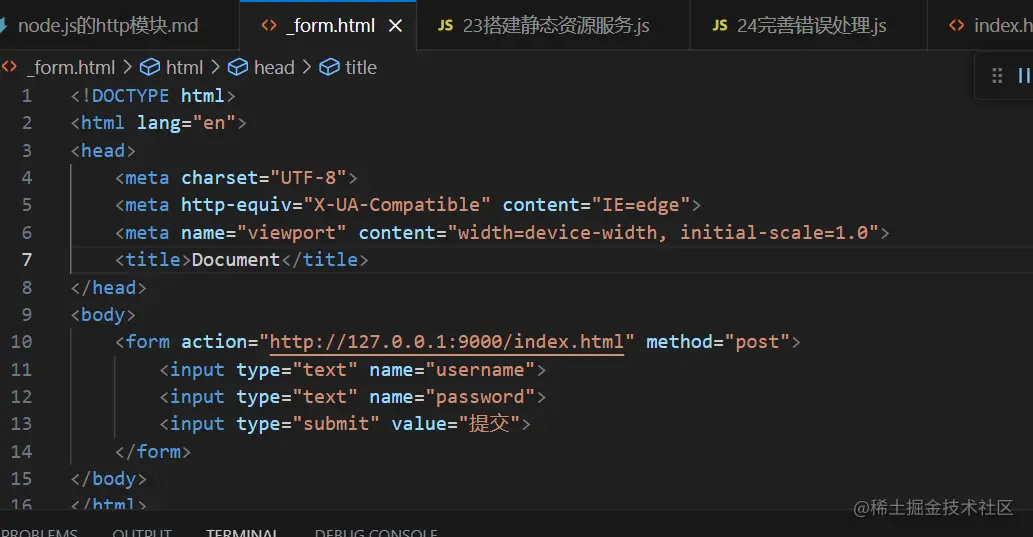Click the "username" name value
This screenshot has width=1033, height=537.
(480, 370)
